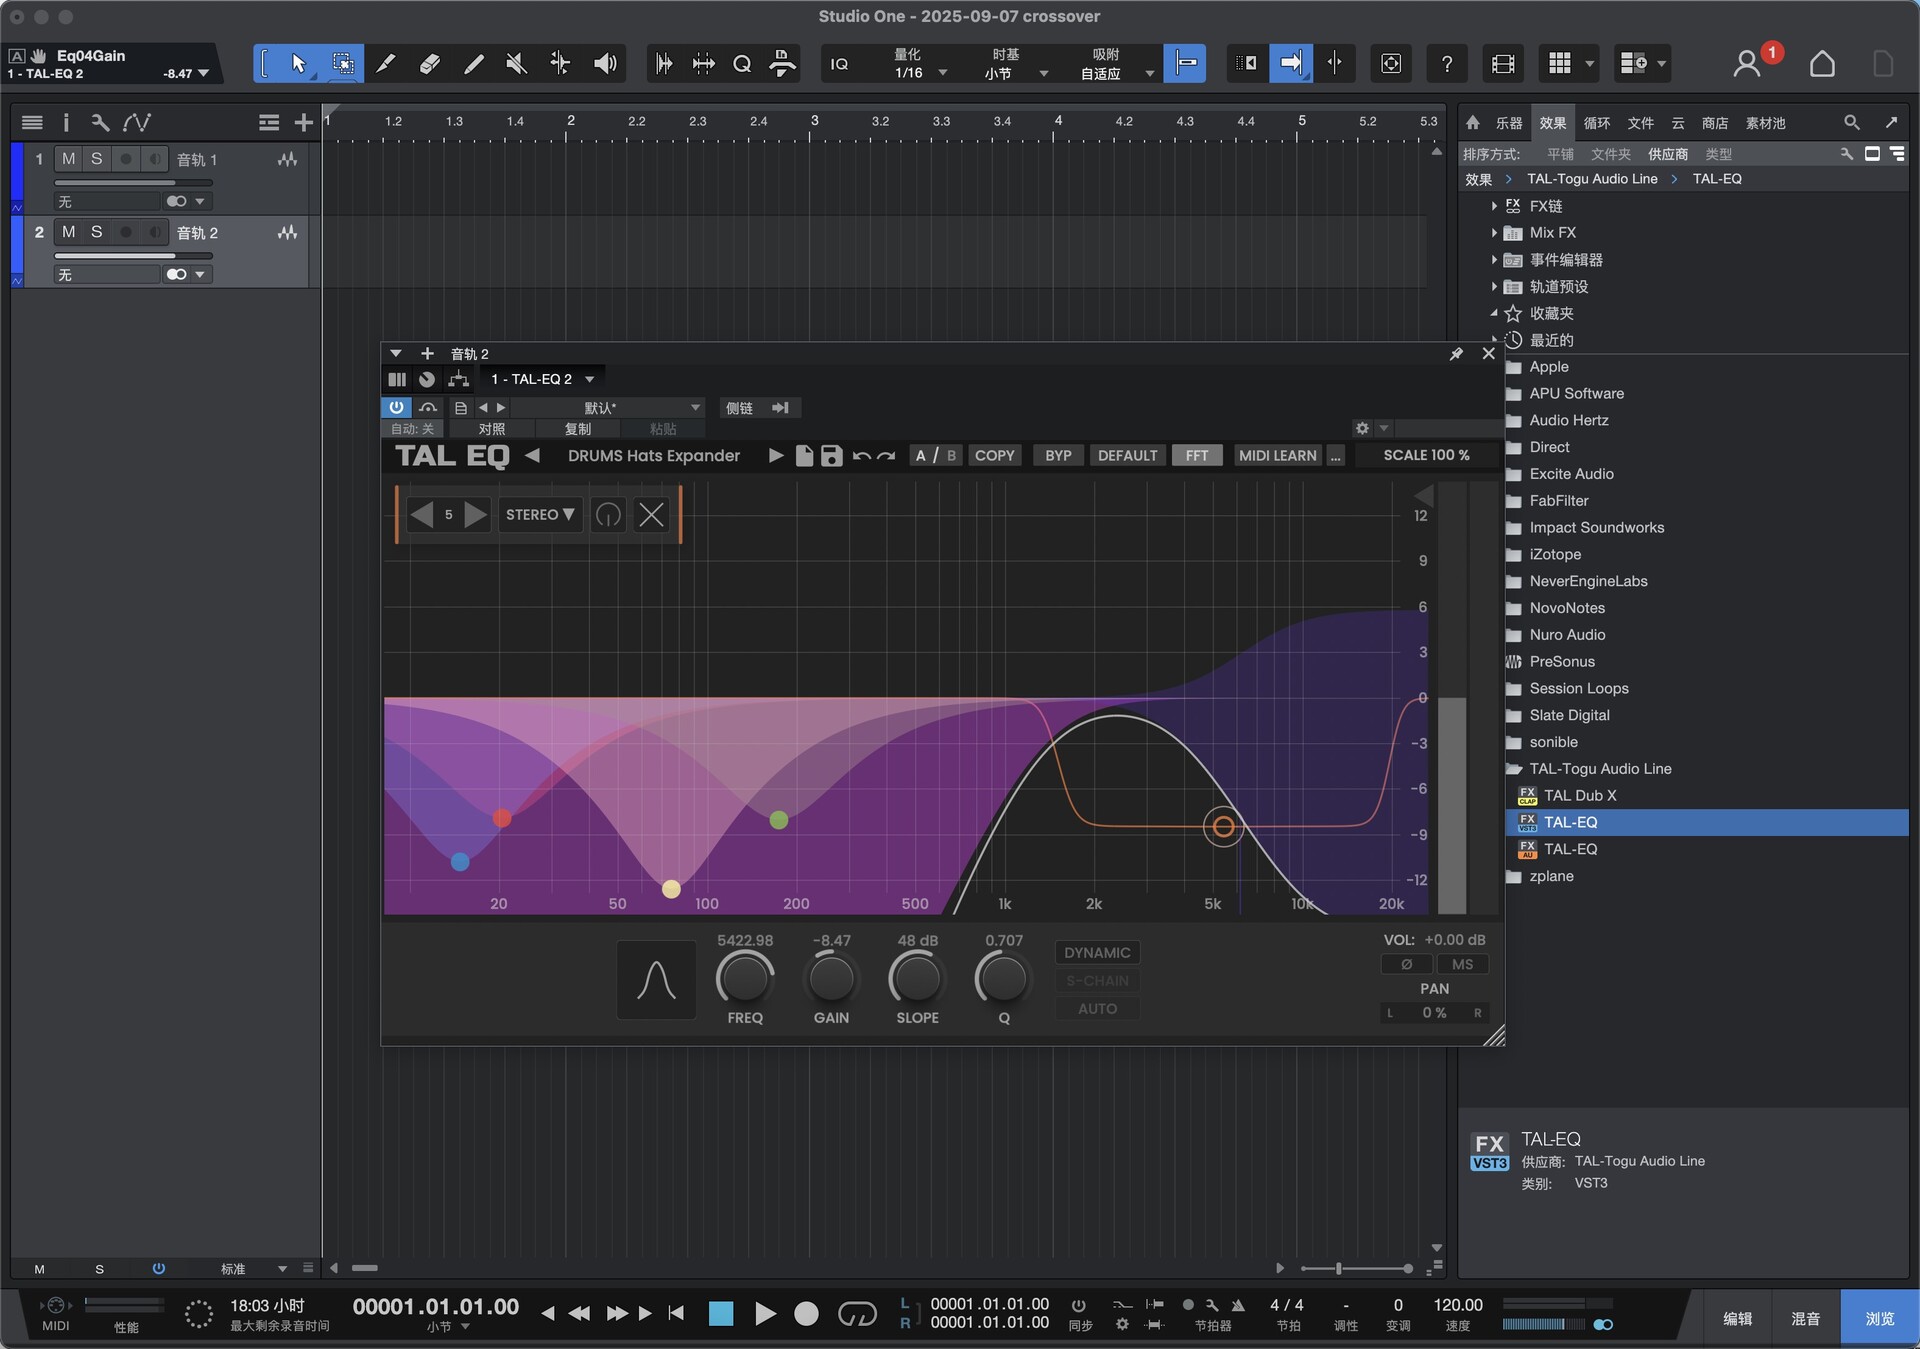Screen dimensions: 1920x1349
Task: Toggle headphone solo listen for band 5
Action: (x=608, y=515)
